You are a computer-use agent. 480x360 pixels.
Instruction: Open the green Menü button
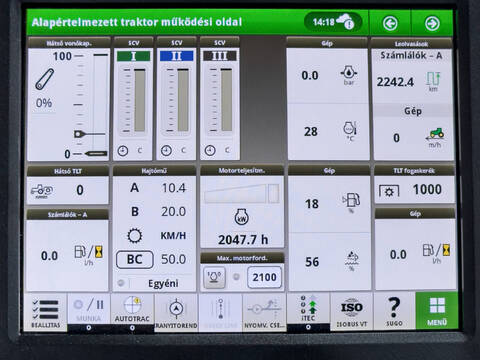pos(437,311)
